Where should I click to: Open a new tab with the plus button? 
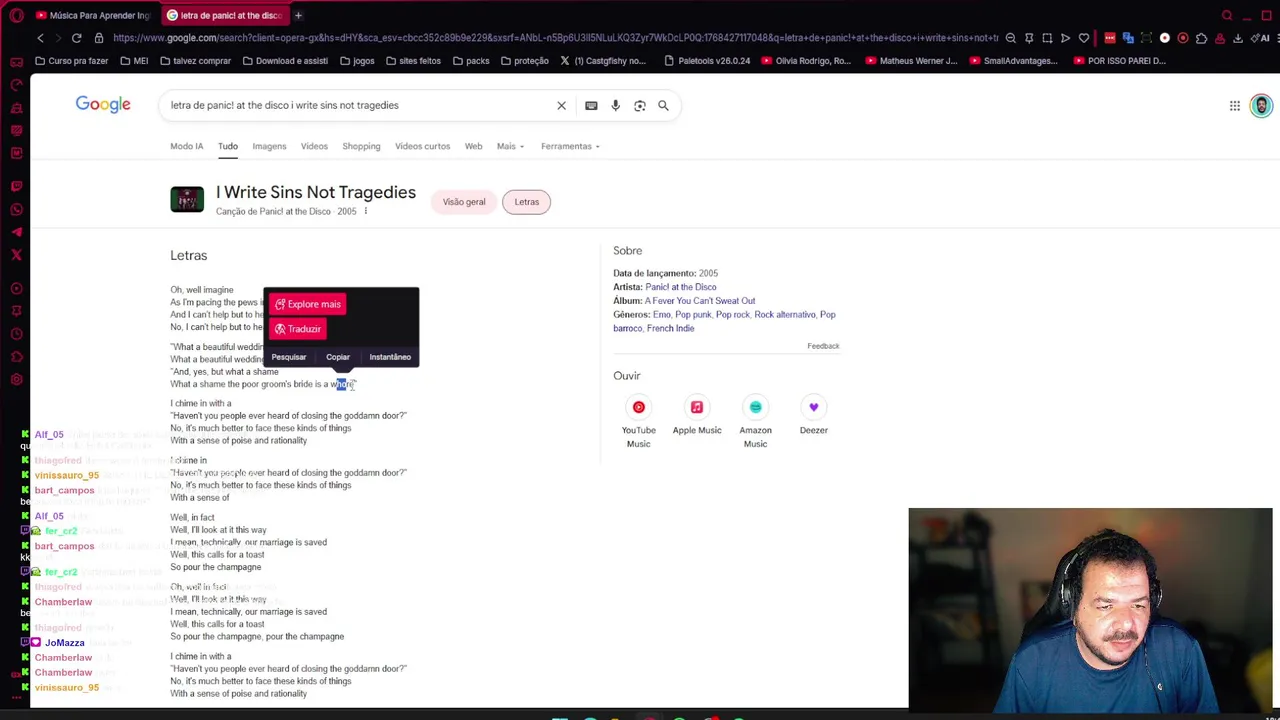click(298, 15)
